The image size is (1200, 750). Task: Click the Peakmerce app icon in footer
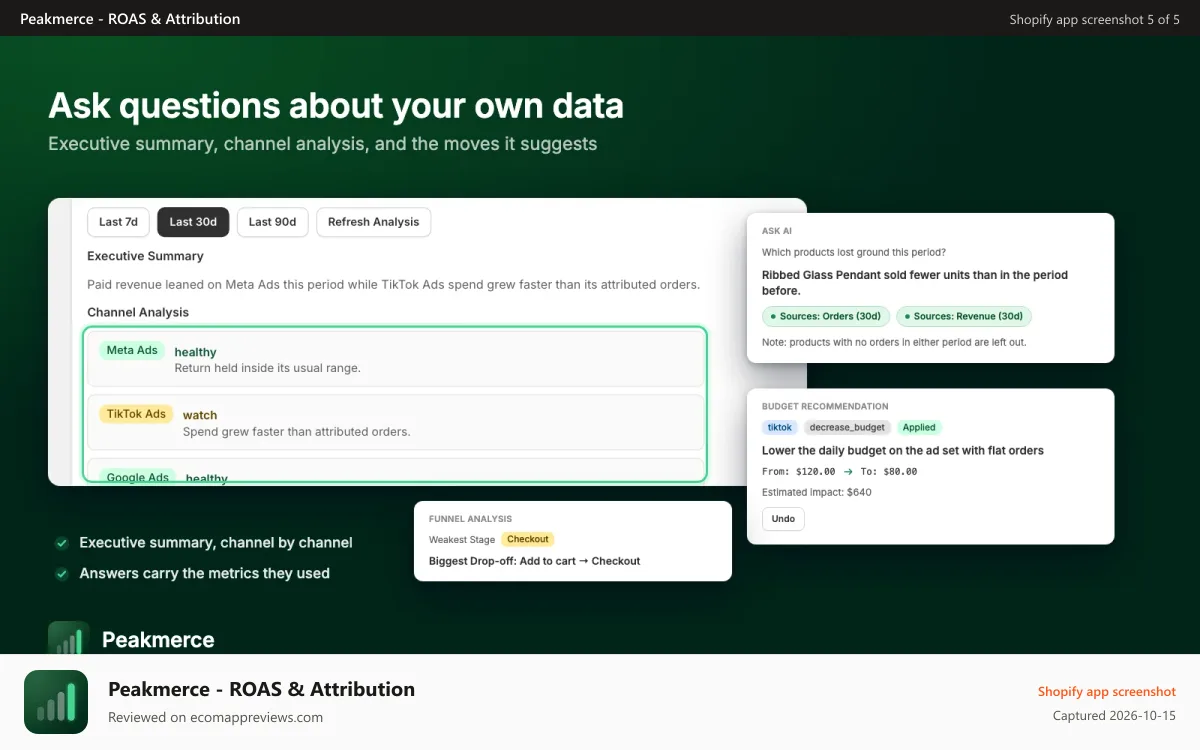56,702
